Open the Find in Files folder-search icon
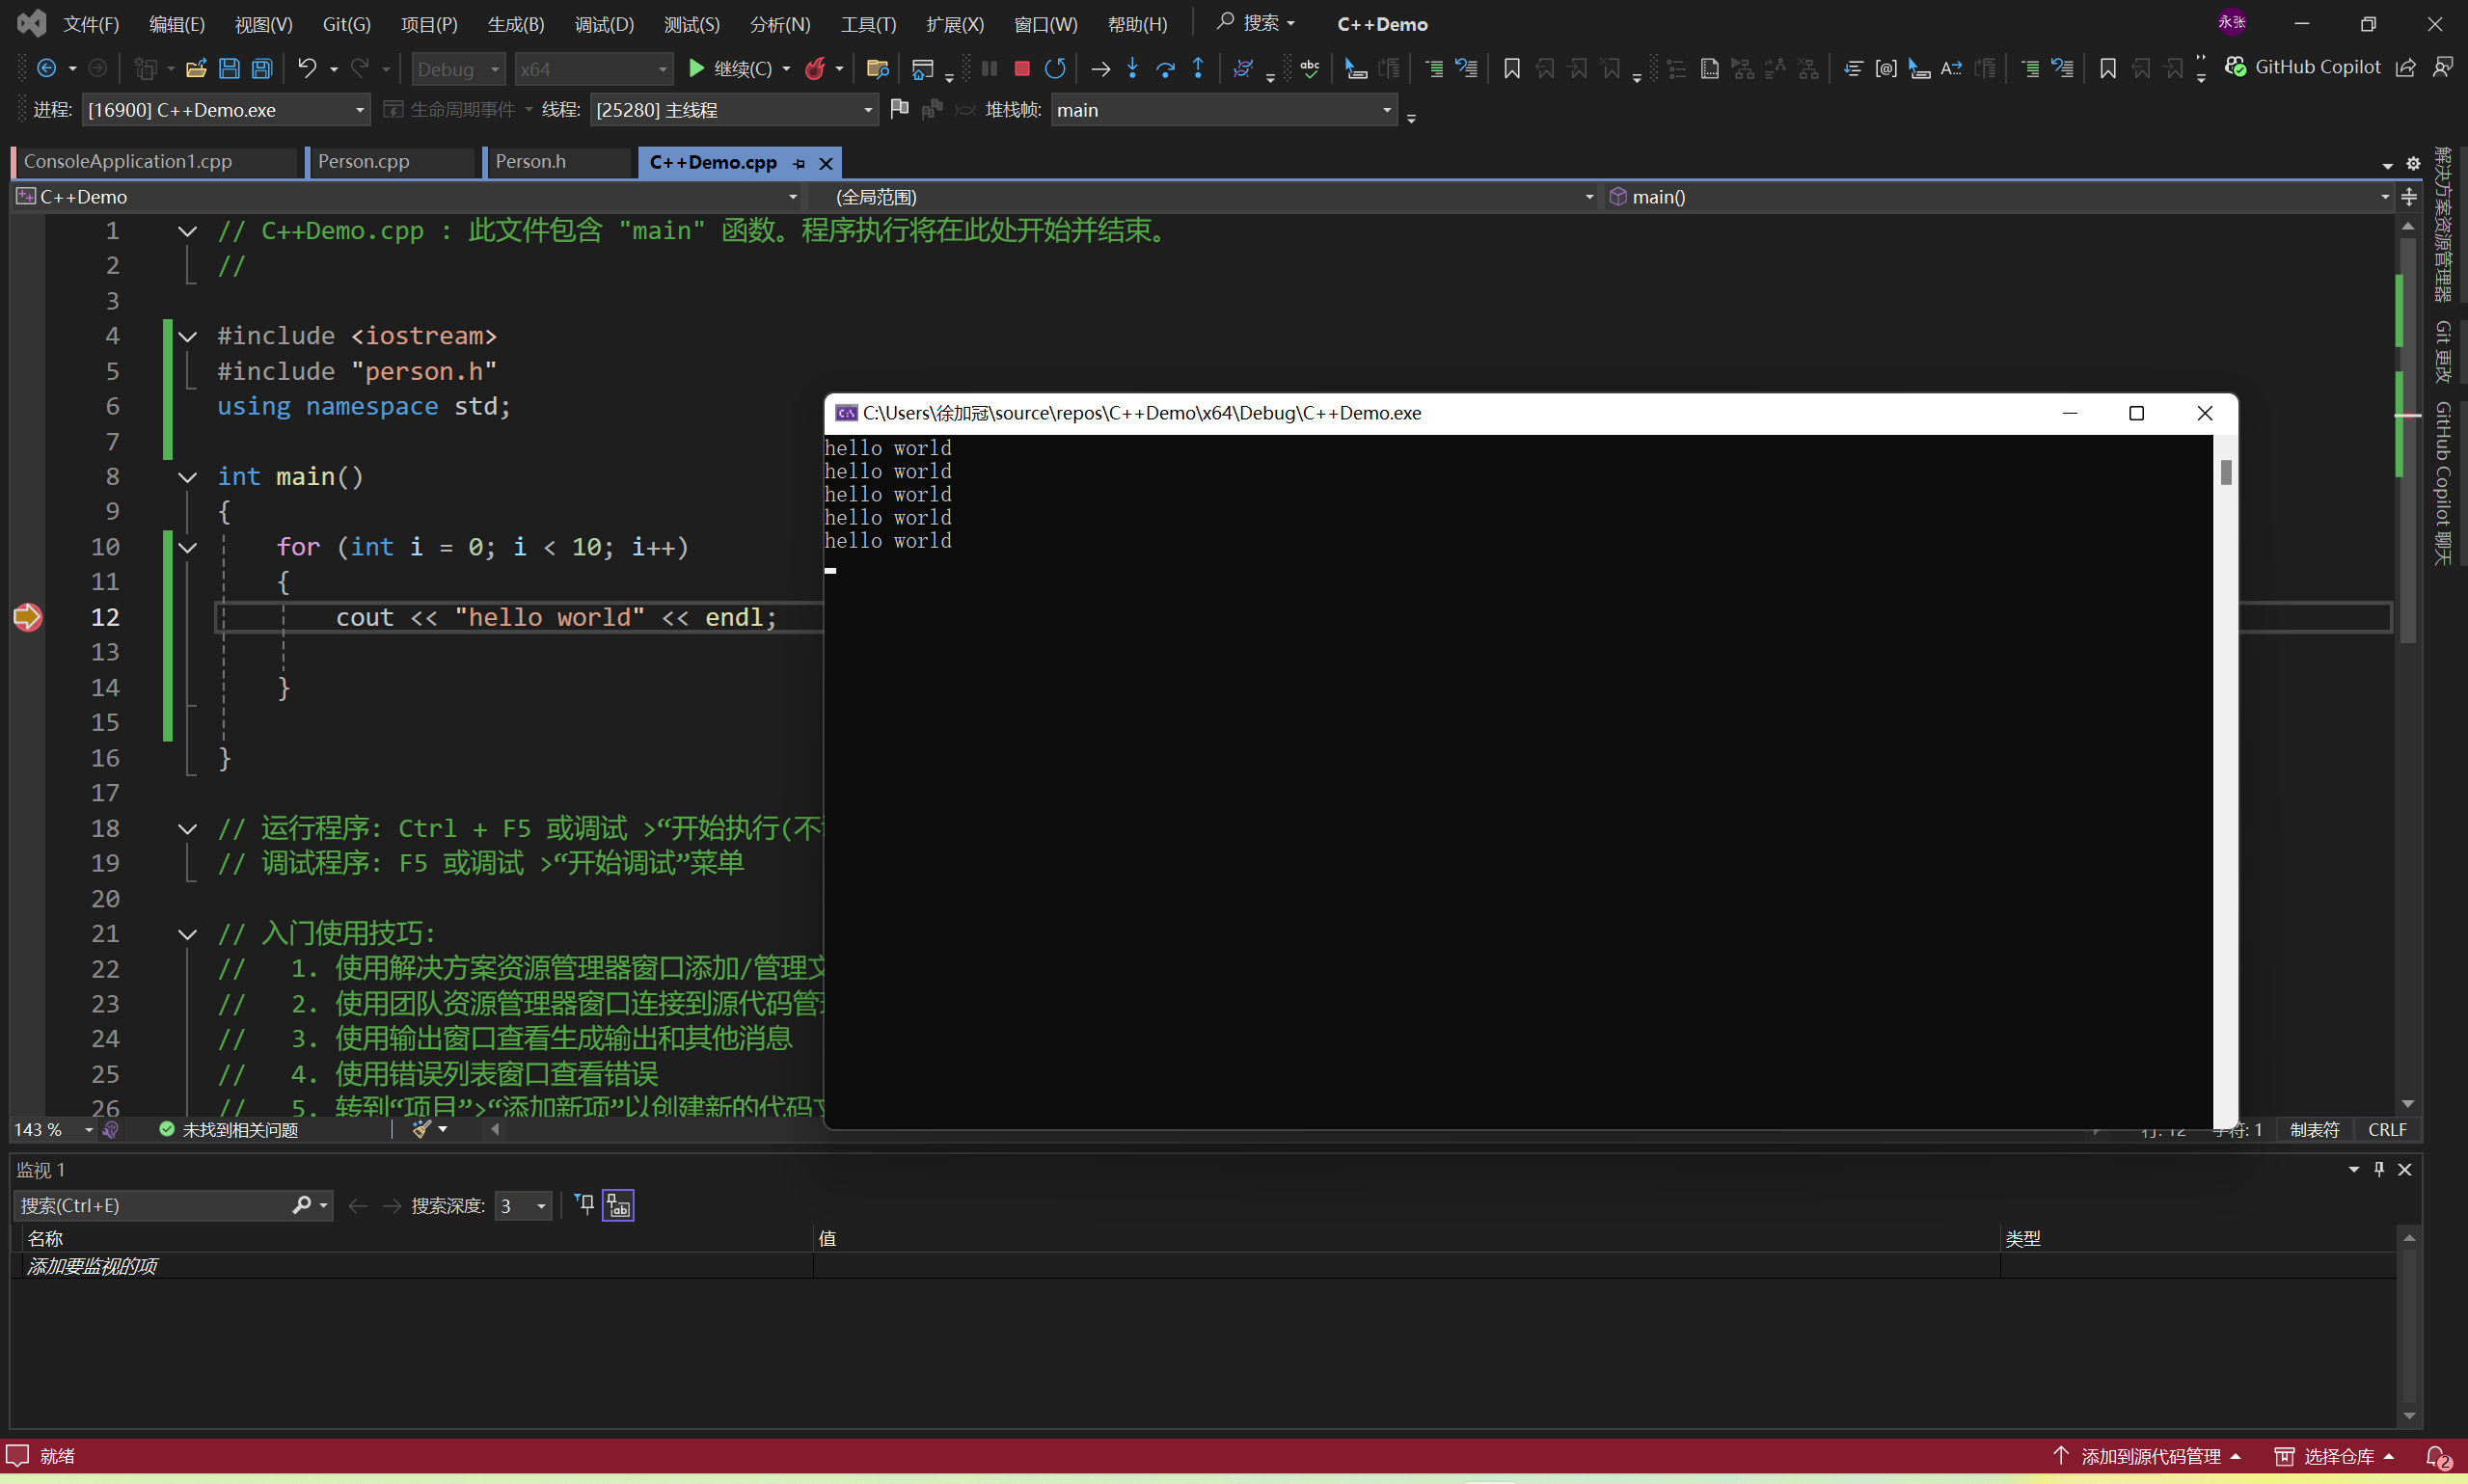The height and width of the screenshot is (1484, 2468). tap(877, 68)
